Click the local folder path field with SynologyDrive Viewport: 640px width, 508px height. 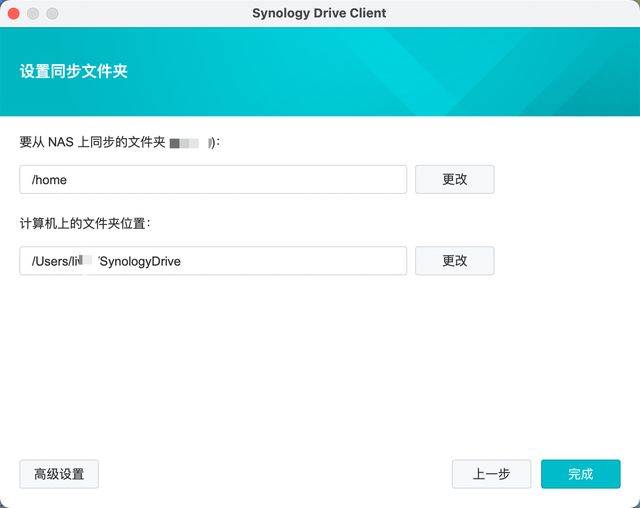[213, 261]
